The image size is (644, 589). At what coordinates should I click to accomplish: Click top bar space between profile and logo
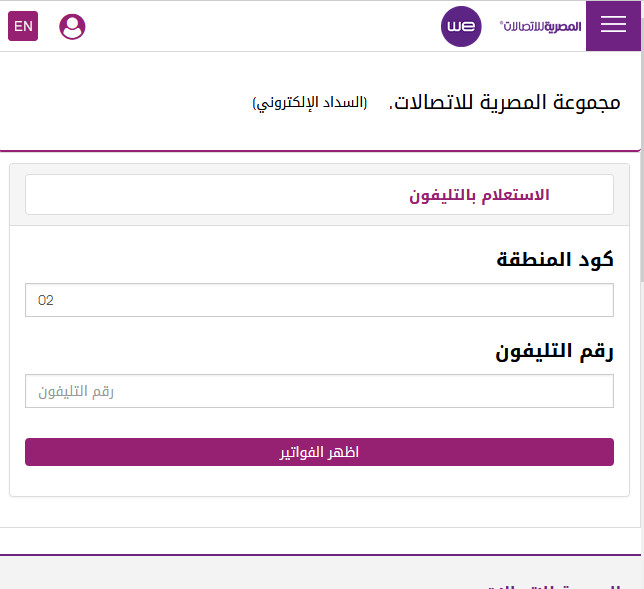(260, 26)
